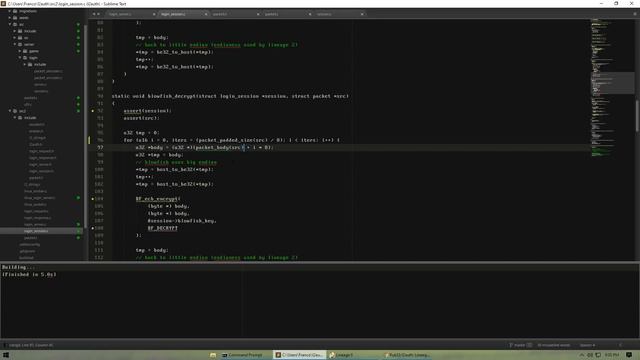Click the Finished in build output text
Image resolution: width=640 pixels, height=360 pixels.
(x=29, y=275)
